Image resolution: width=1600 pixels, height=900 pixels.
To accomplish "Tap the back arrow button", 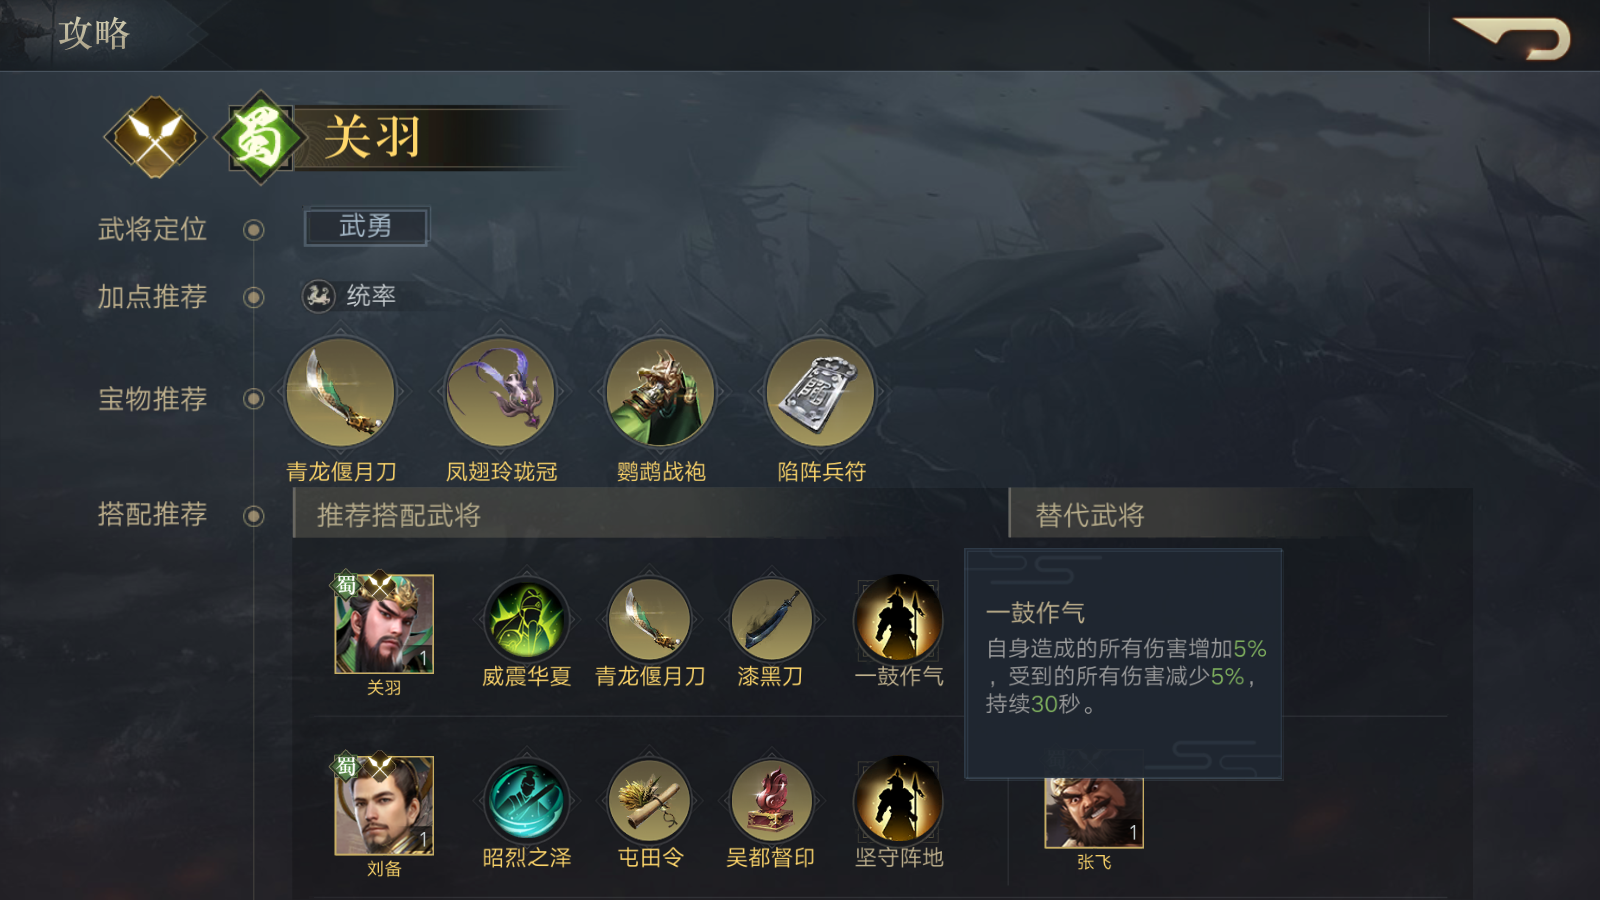I will [1512, 39].
